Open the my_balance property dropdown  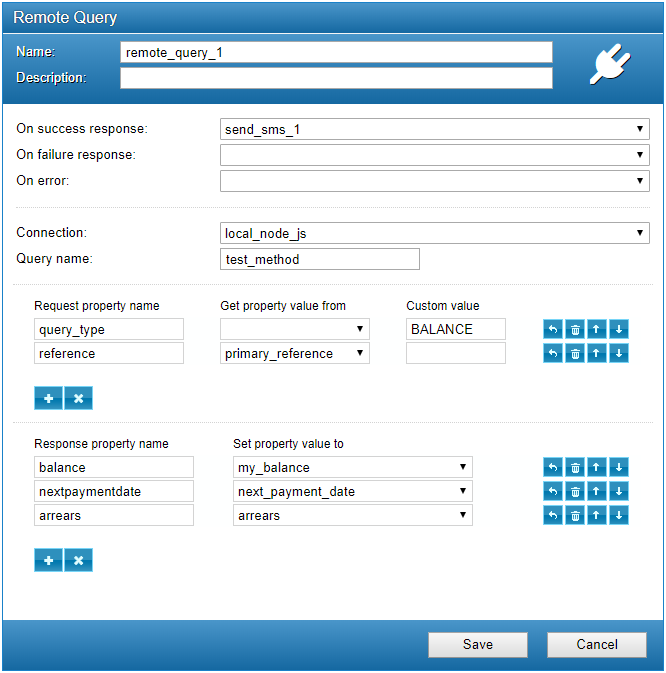coord(353,467)
